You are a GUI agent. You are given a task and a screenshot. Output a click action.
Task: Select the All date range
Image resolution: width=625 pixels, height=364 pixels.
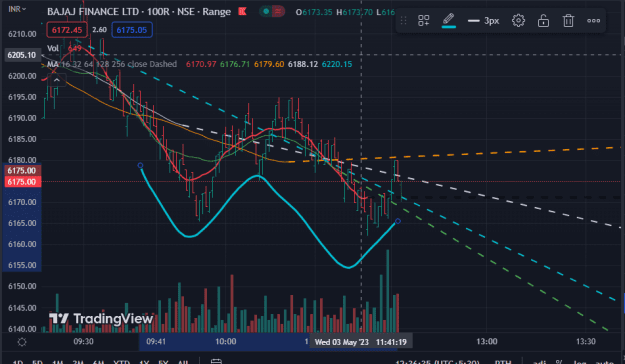click(183, 362)
